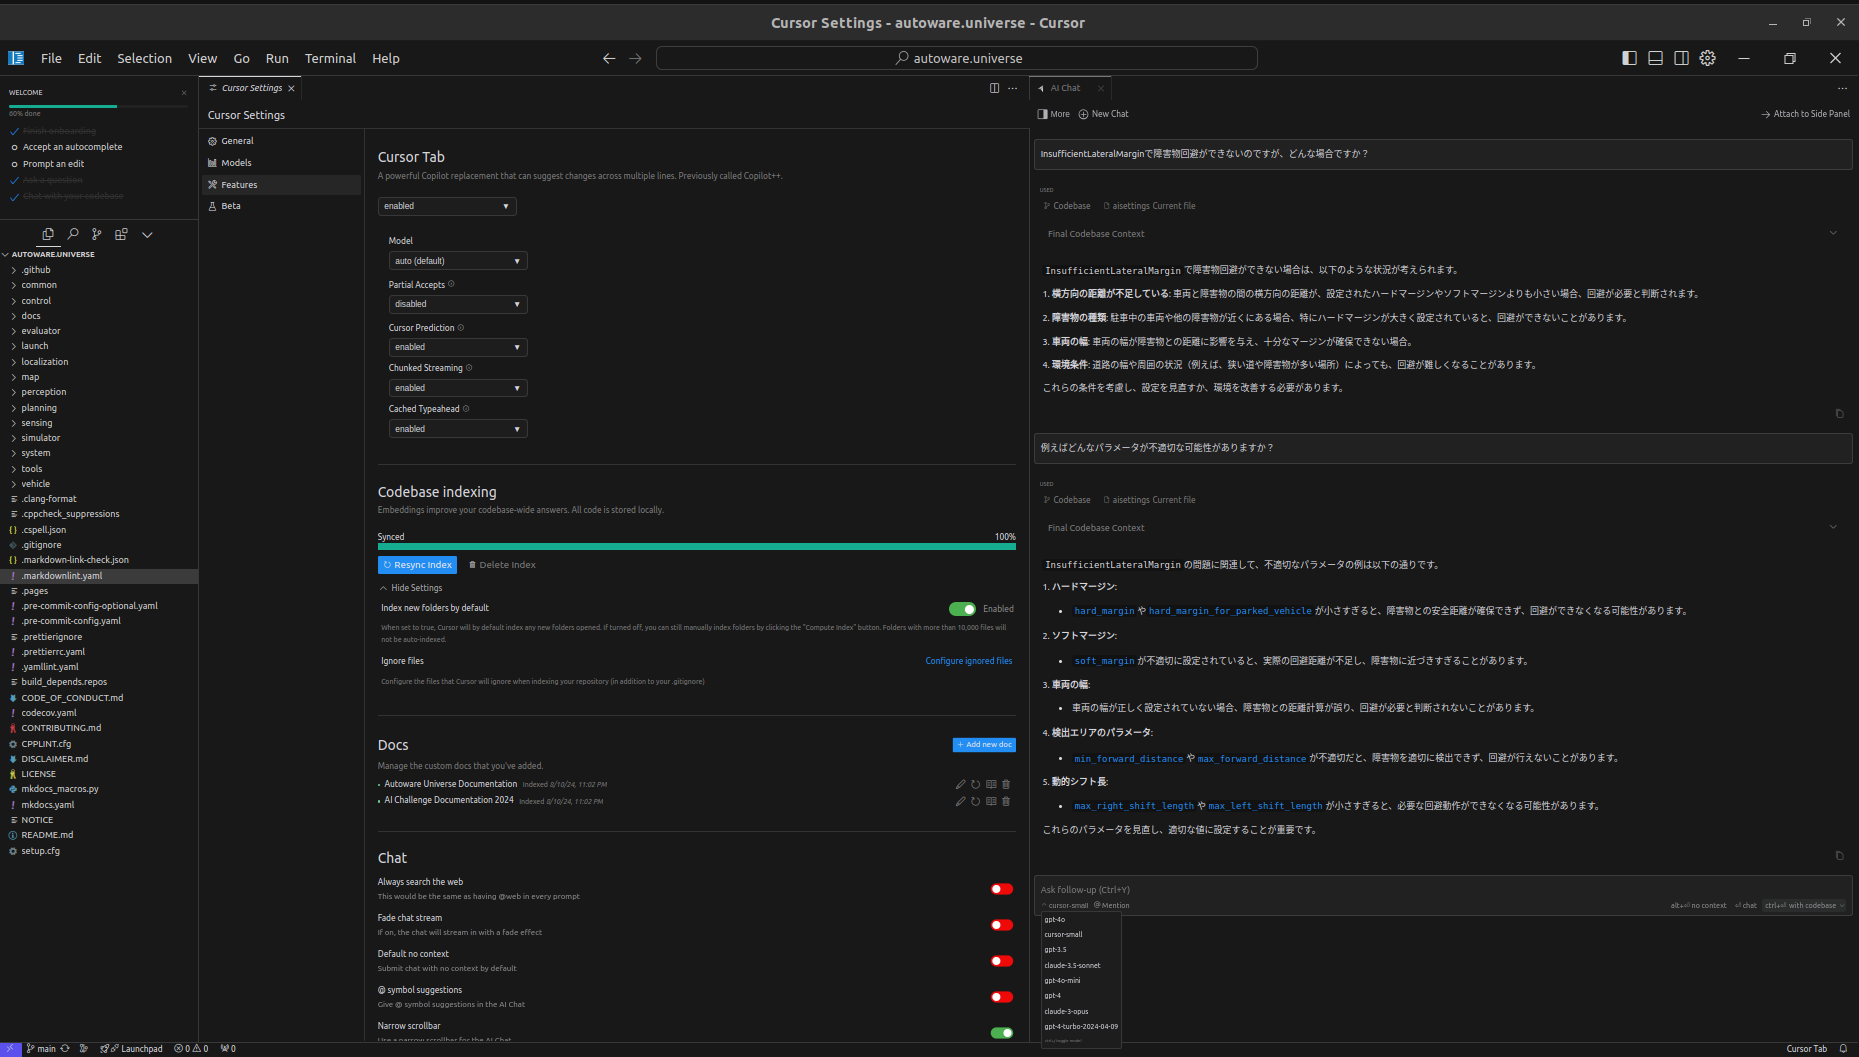Delete the Autoware Universe Documentation doc

pyautogui.click(x=1006, y=785)
